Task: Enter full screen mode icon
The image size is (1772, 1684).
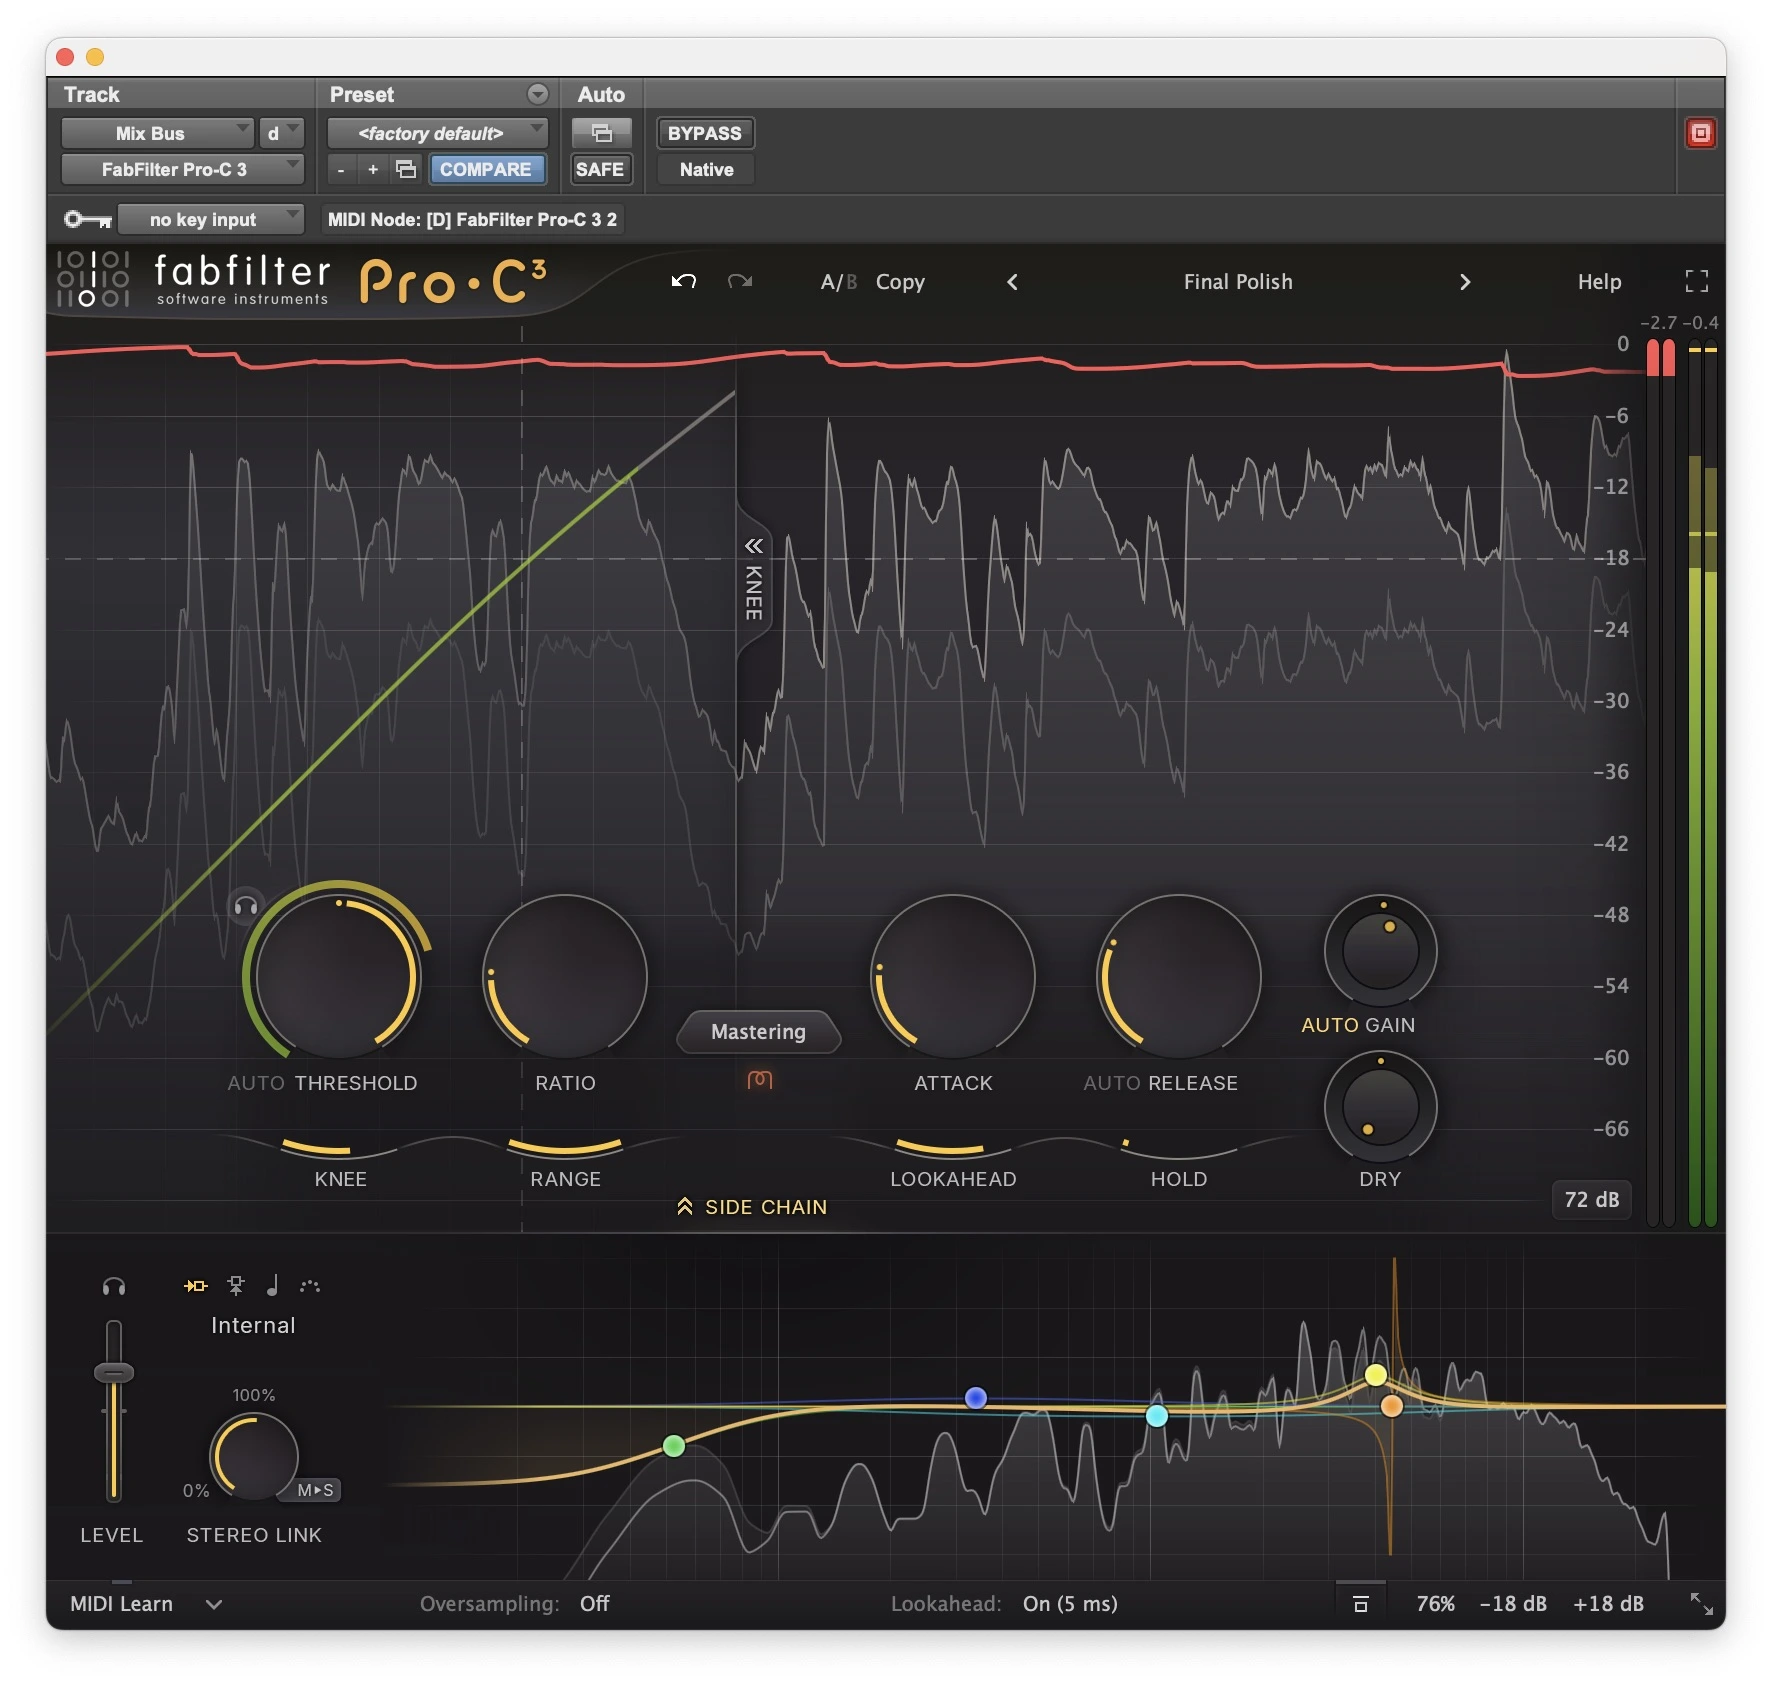Action: [1696, 281]
